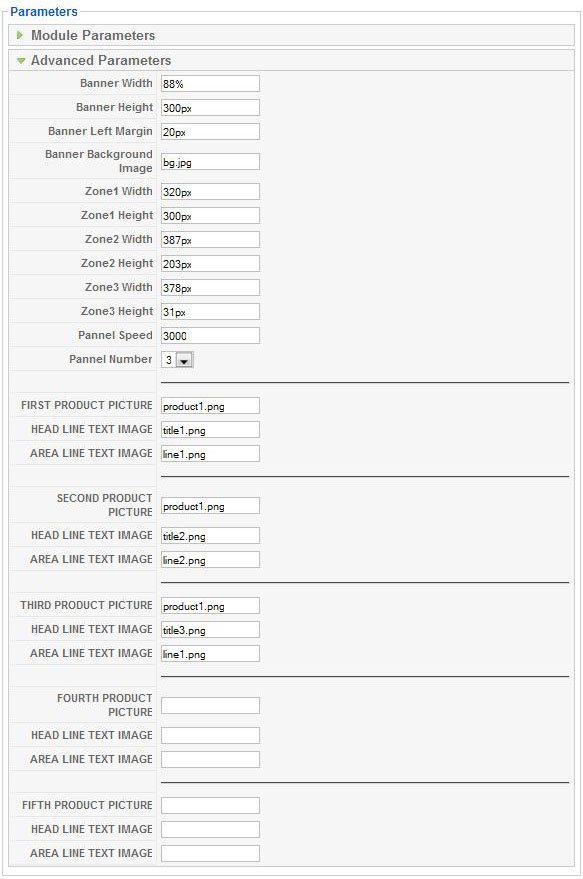Focus the line2.png area line field
Screen dimensions: 583x879
210,559
